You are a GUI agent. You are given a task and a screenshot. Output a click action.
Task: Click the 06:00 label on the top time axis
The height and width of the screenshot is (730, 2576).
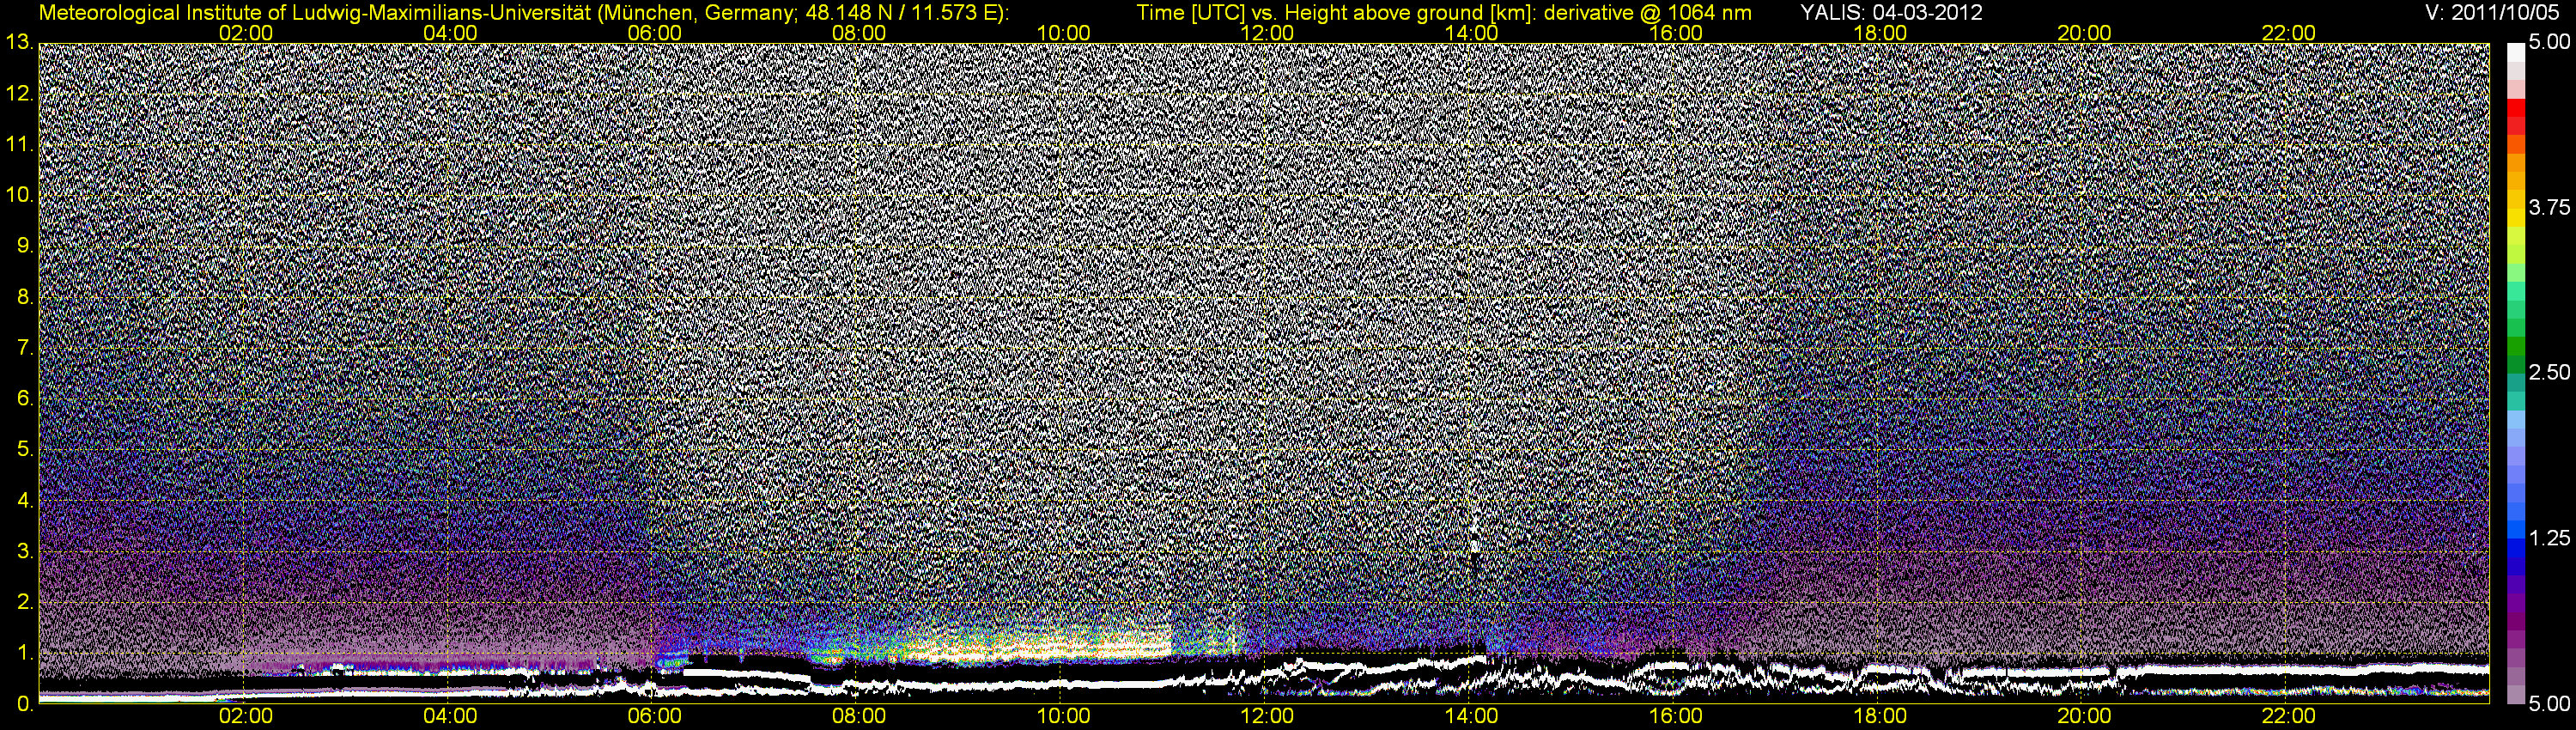(654, 33)
